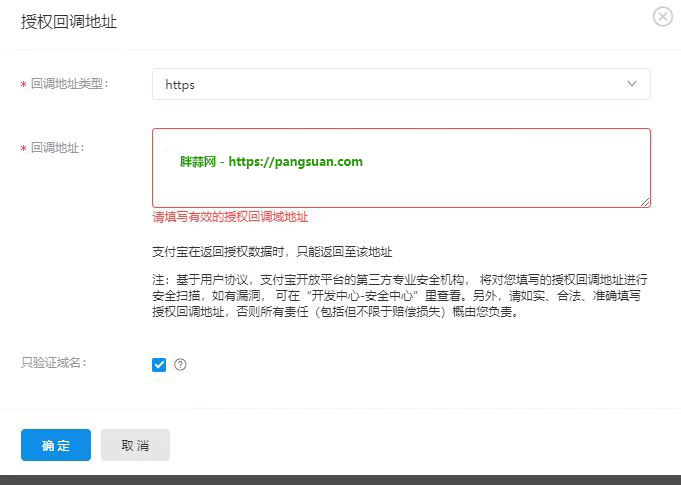681x485 pixels.
Task: Click the 回调地址 field label
Action: (x=58, y=148)
